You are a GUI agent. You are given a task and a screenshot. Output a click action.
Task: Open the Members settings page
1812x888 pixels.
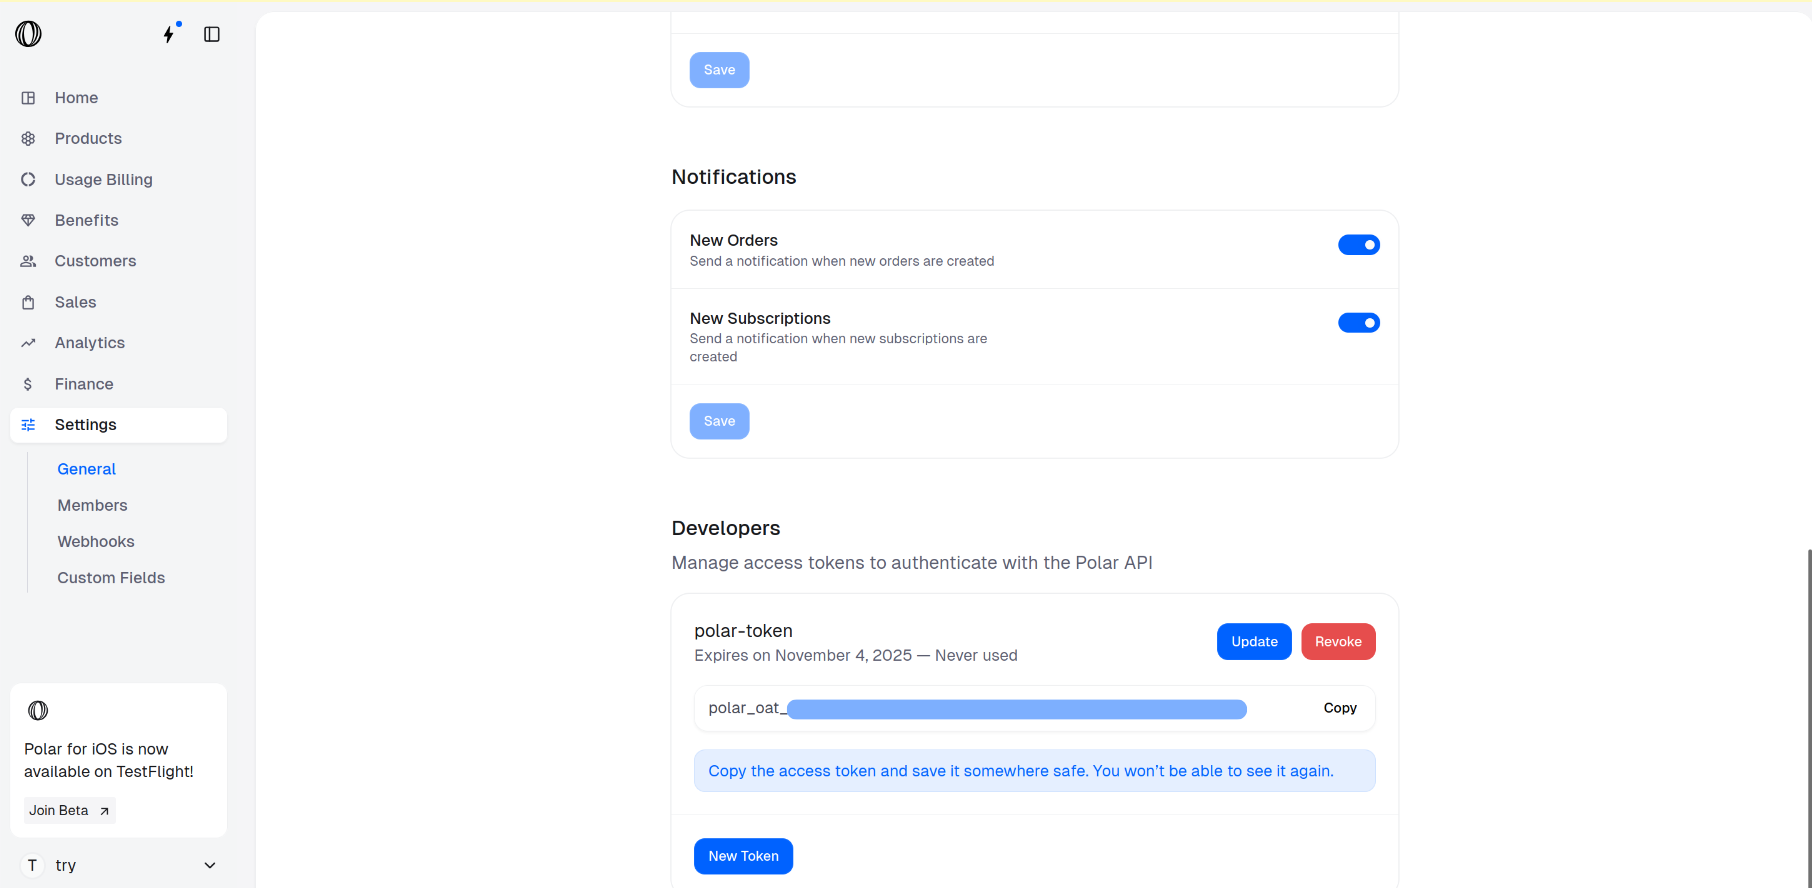92,506
